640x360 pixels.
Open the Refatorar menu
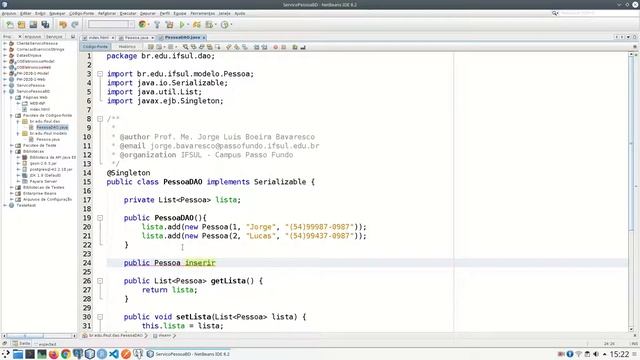(107, 13)
